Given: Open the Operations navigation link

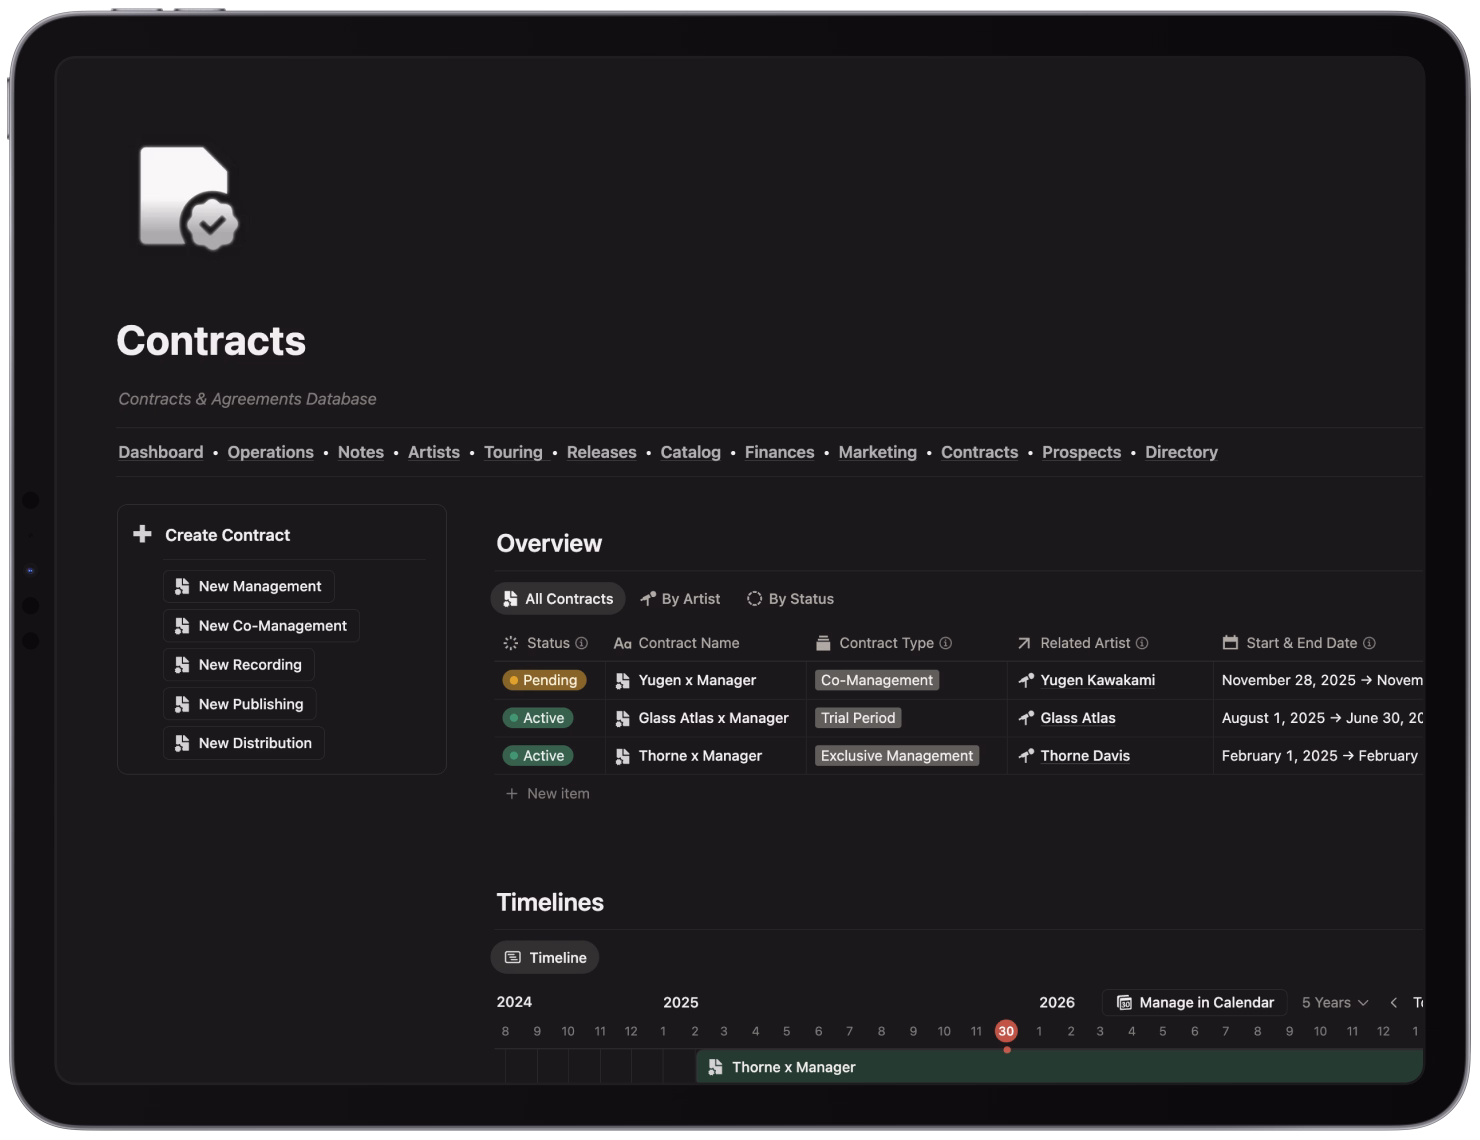Looking at the screenshot, I should (x=271, y=452).
